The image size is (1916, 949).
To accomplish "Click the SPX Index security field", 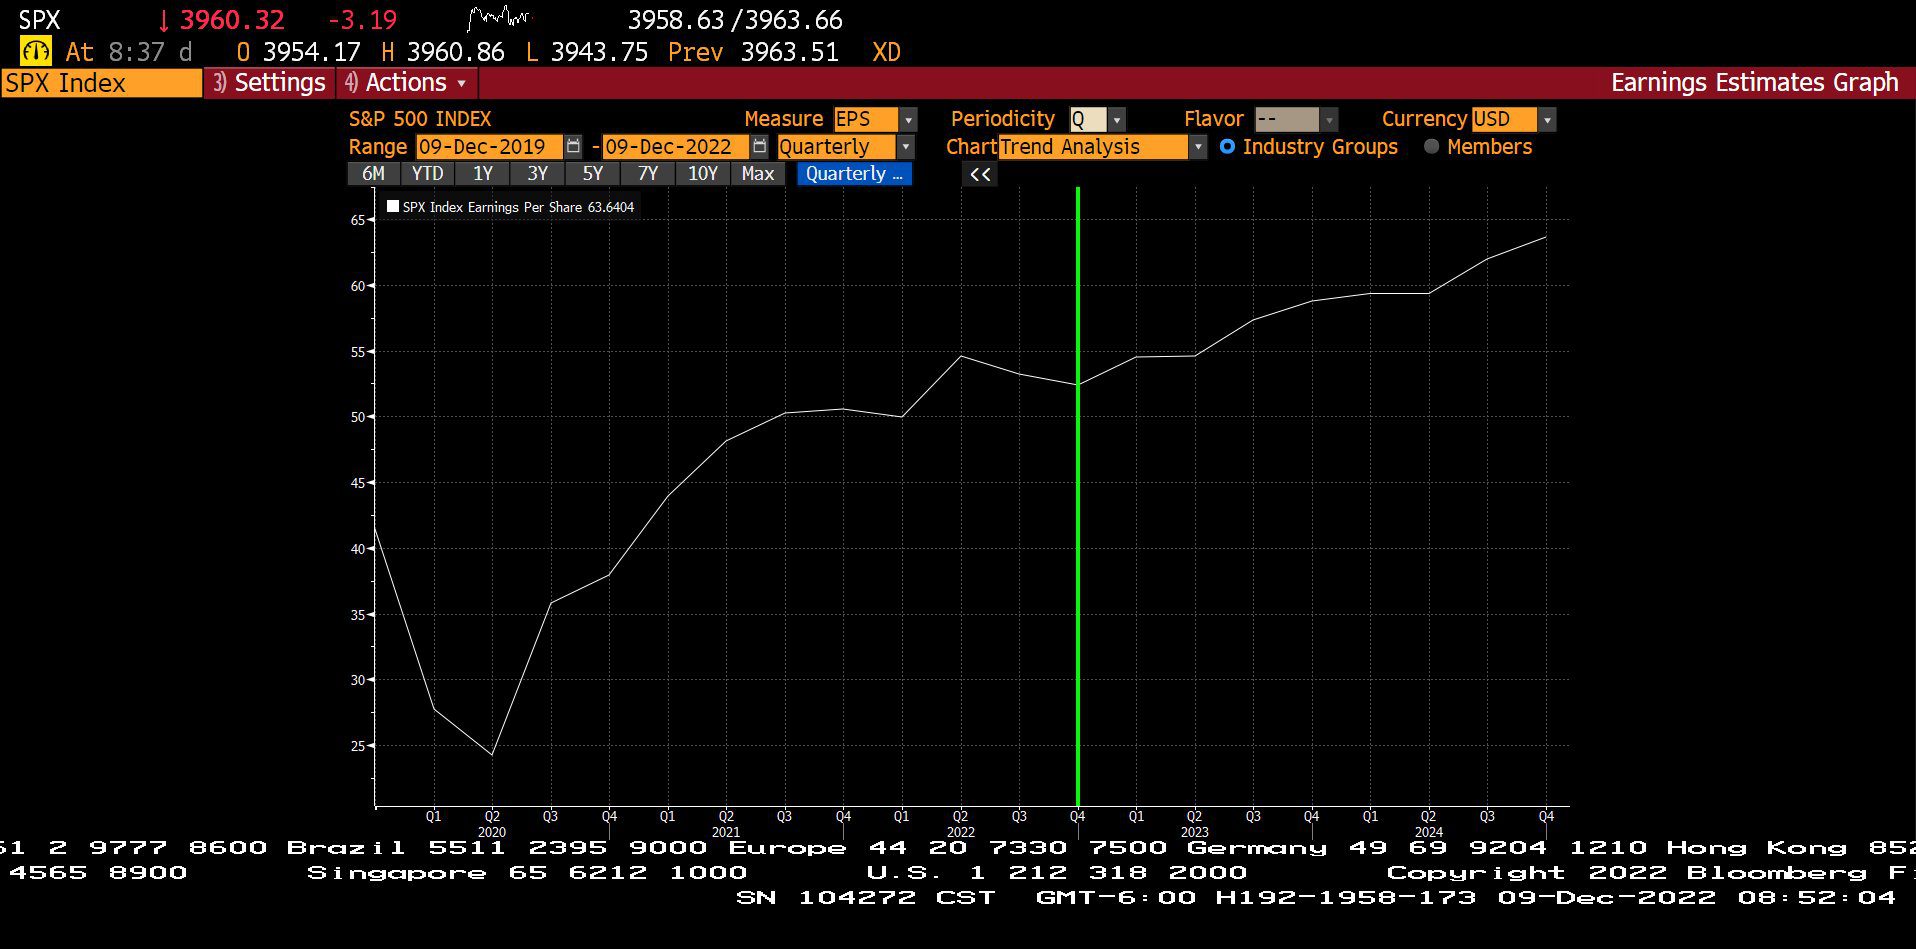I will (101, 83).
